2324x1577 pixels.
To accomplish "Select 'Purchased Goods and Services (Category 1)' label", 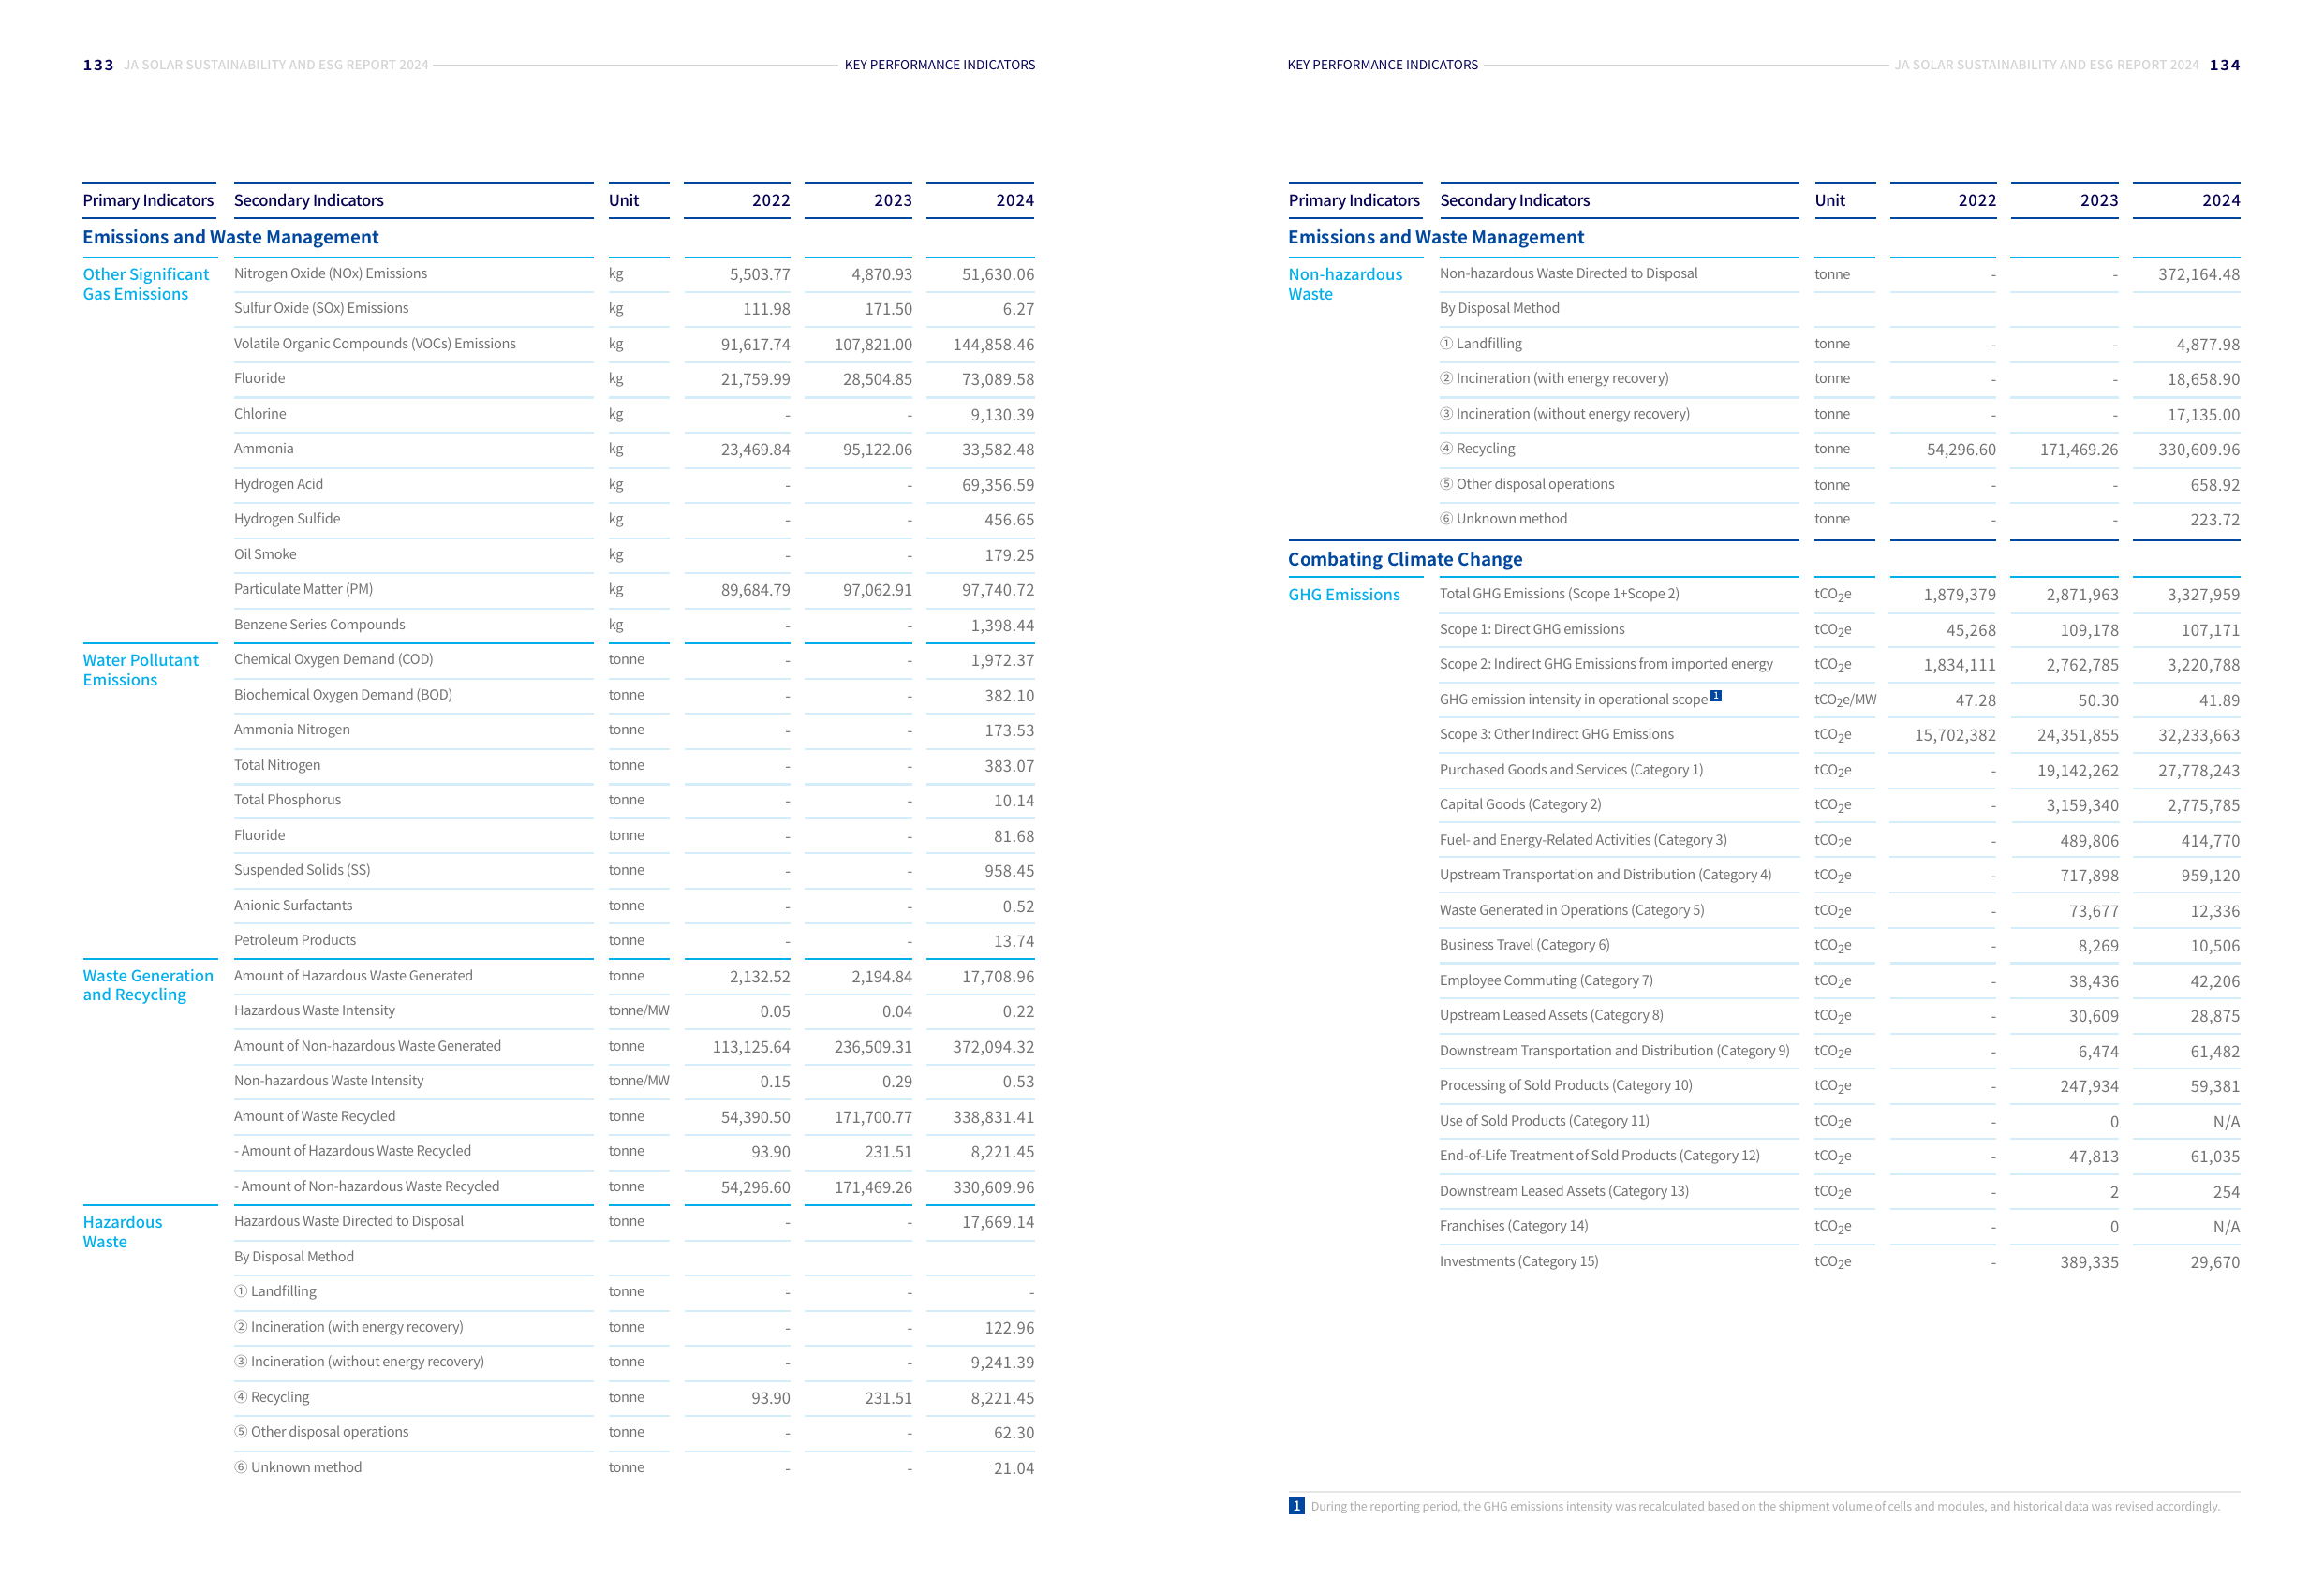I will [x=1571, y=769].
